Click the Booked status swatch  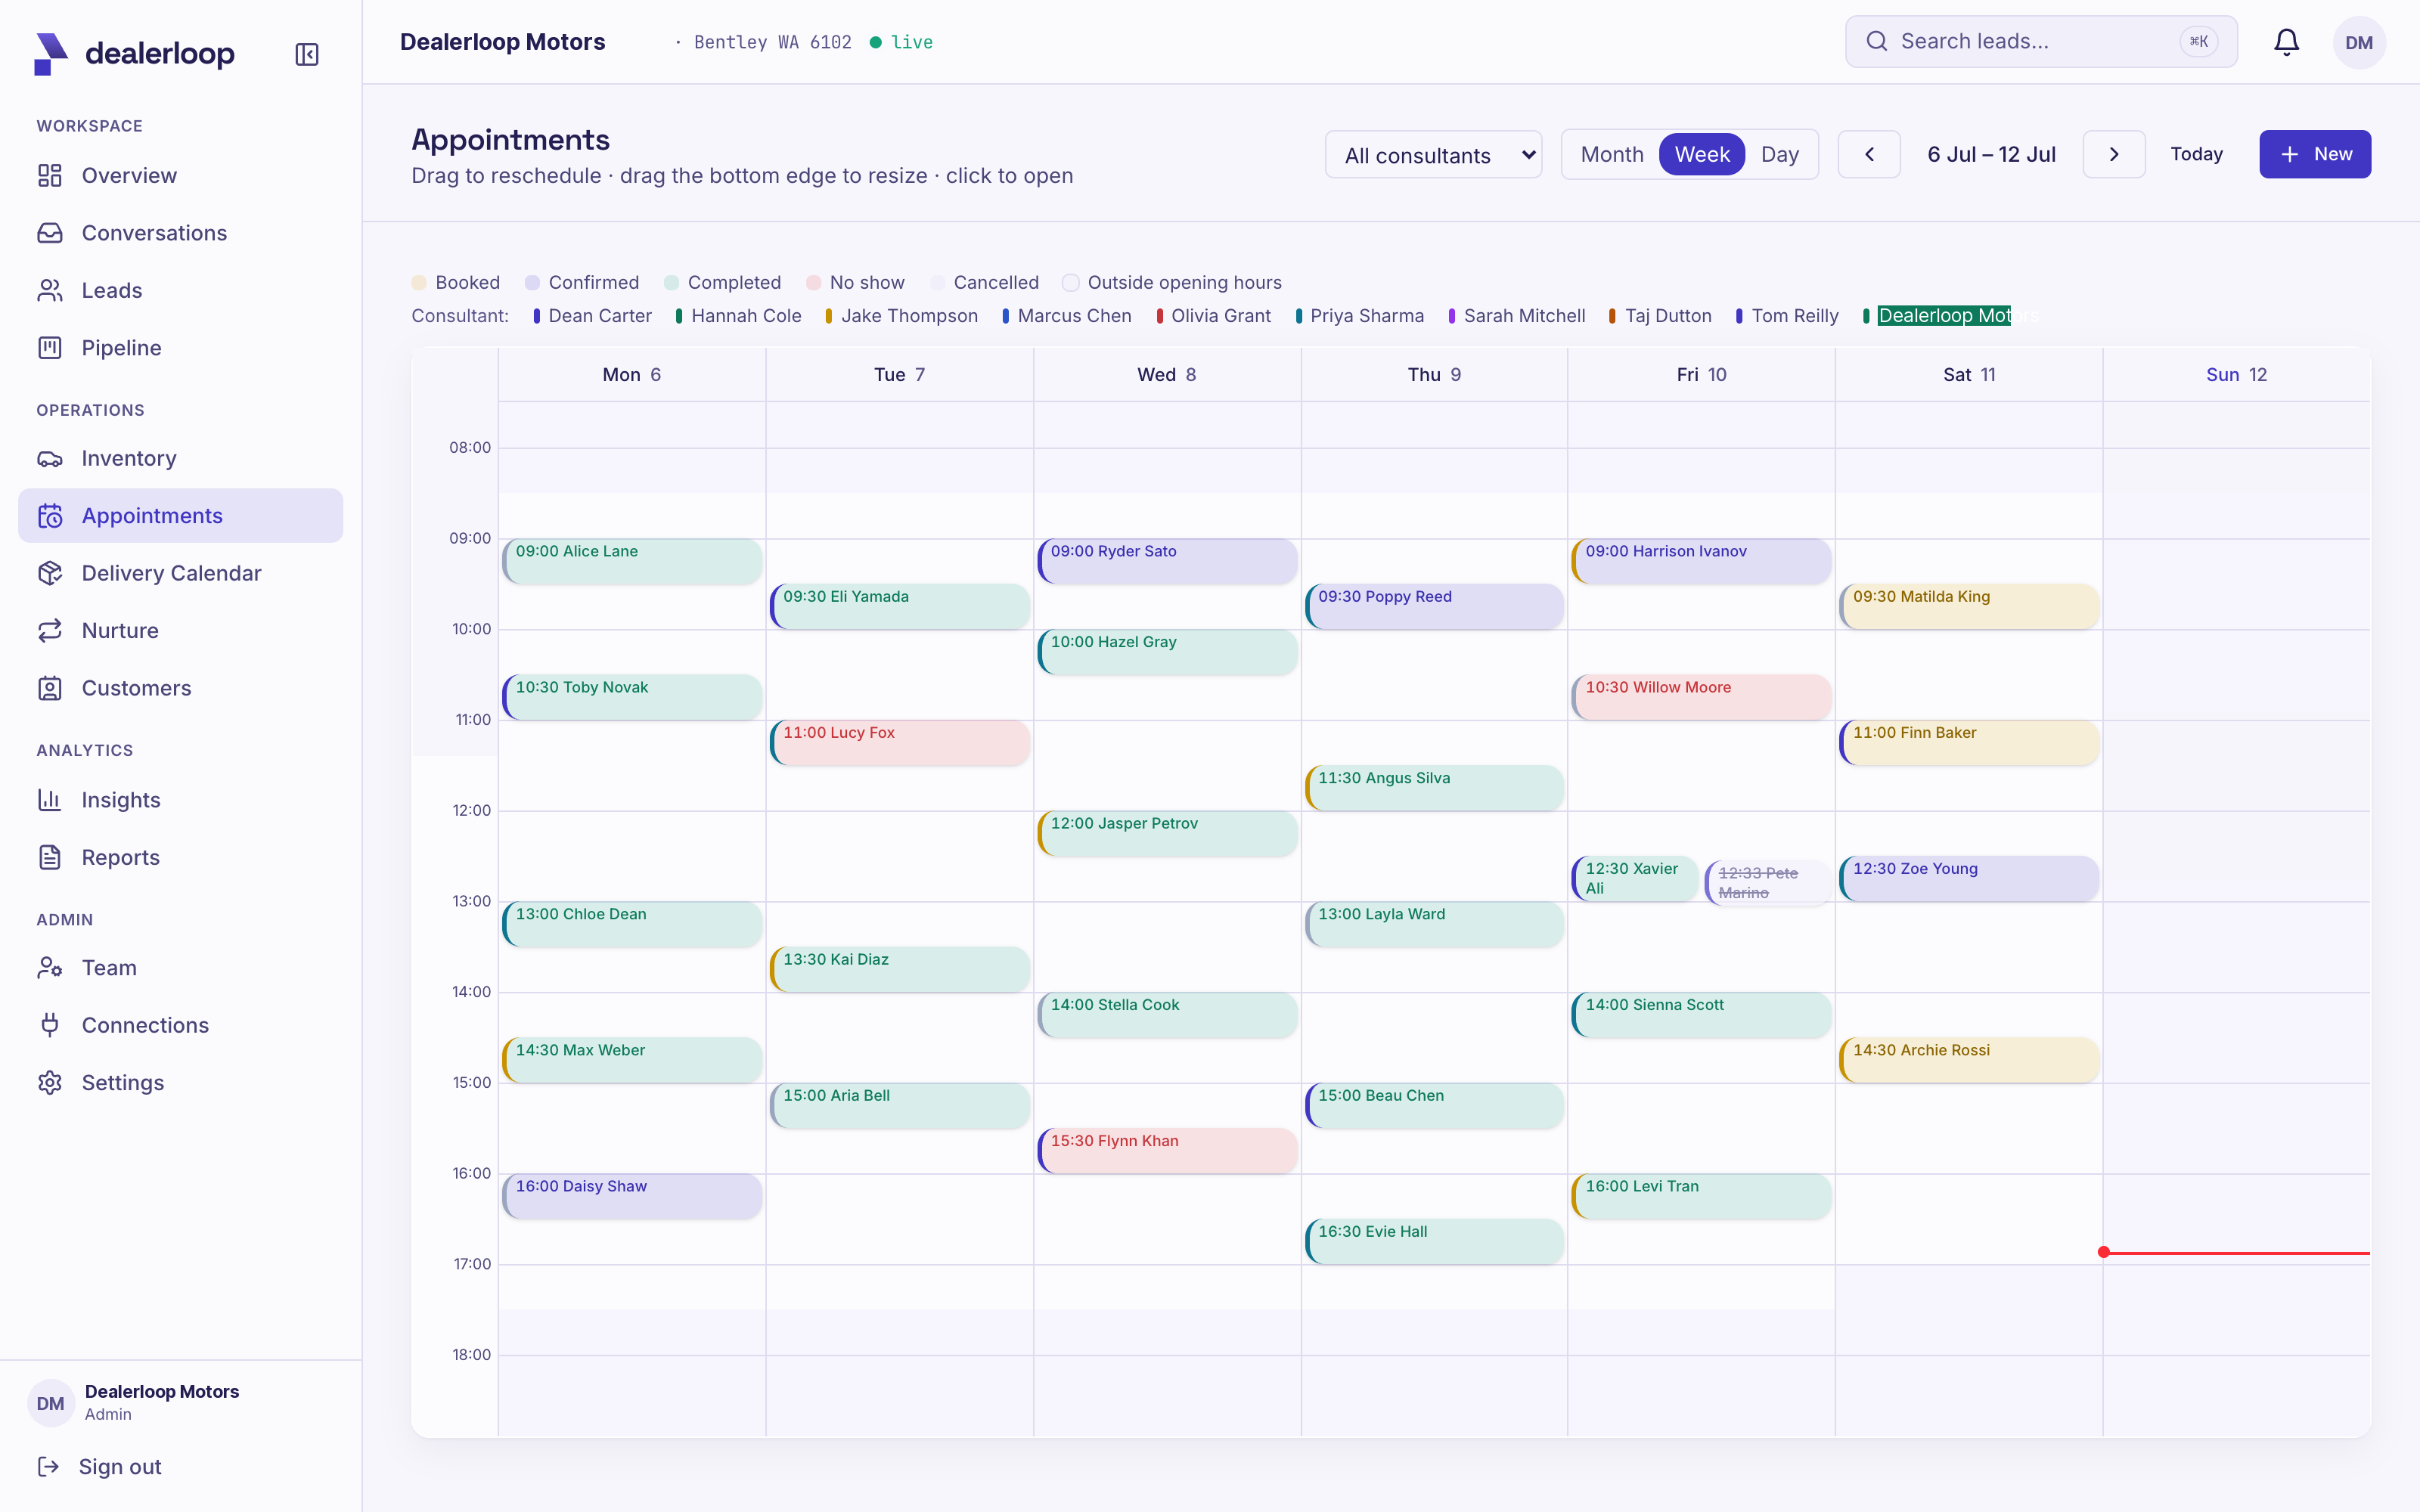pyautogui.click(x=419, y=283)
